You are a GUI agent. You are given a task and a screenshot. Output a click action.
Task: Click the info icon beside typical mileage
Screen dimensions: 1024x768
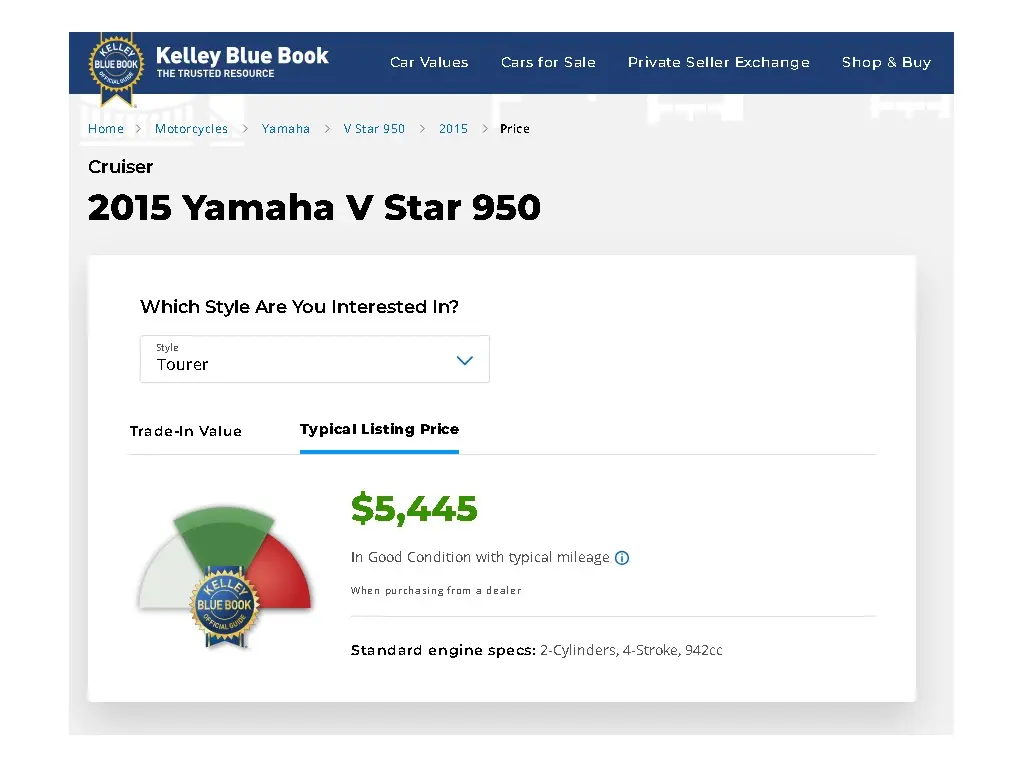(622, 558)
